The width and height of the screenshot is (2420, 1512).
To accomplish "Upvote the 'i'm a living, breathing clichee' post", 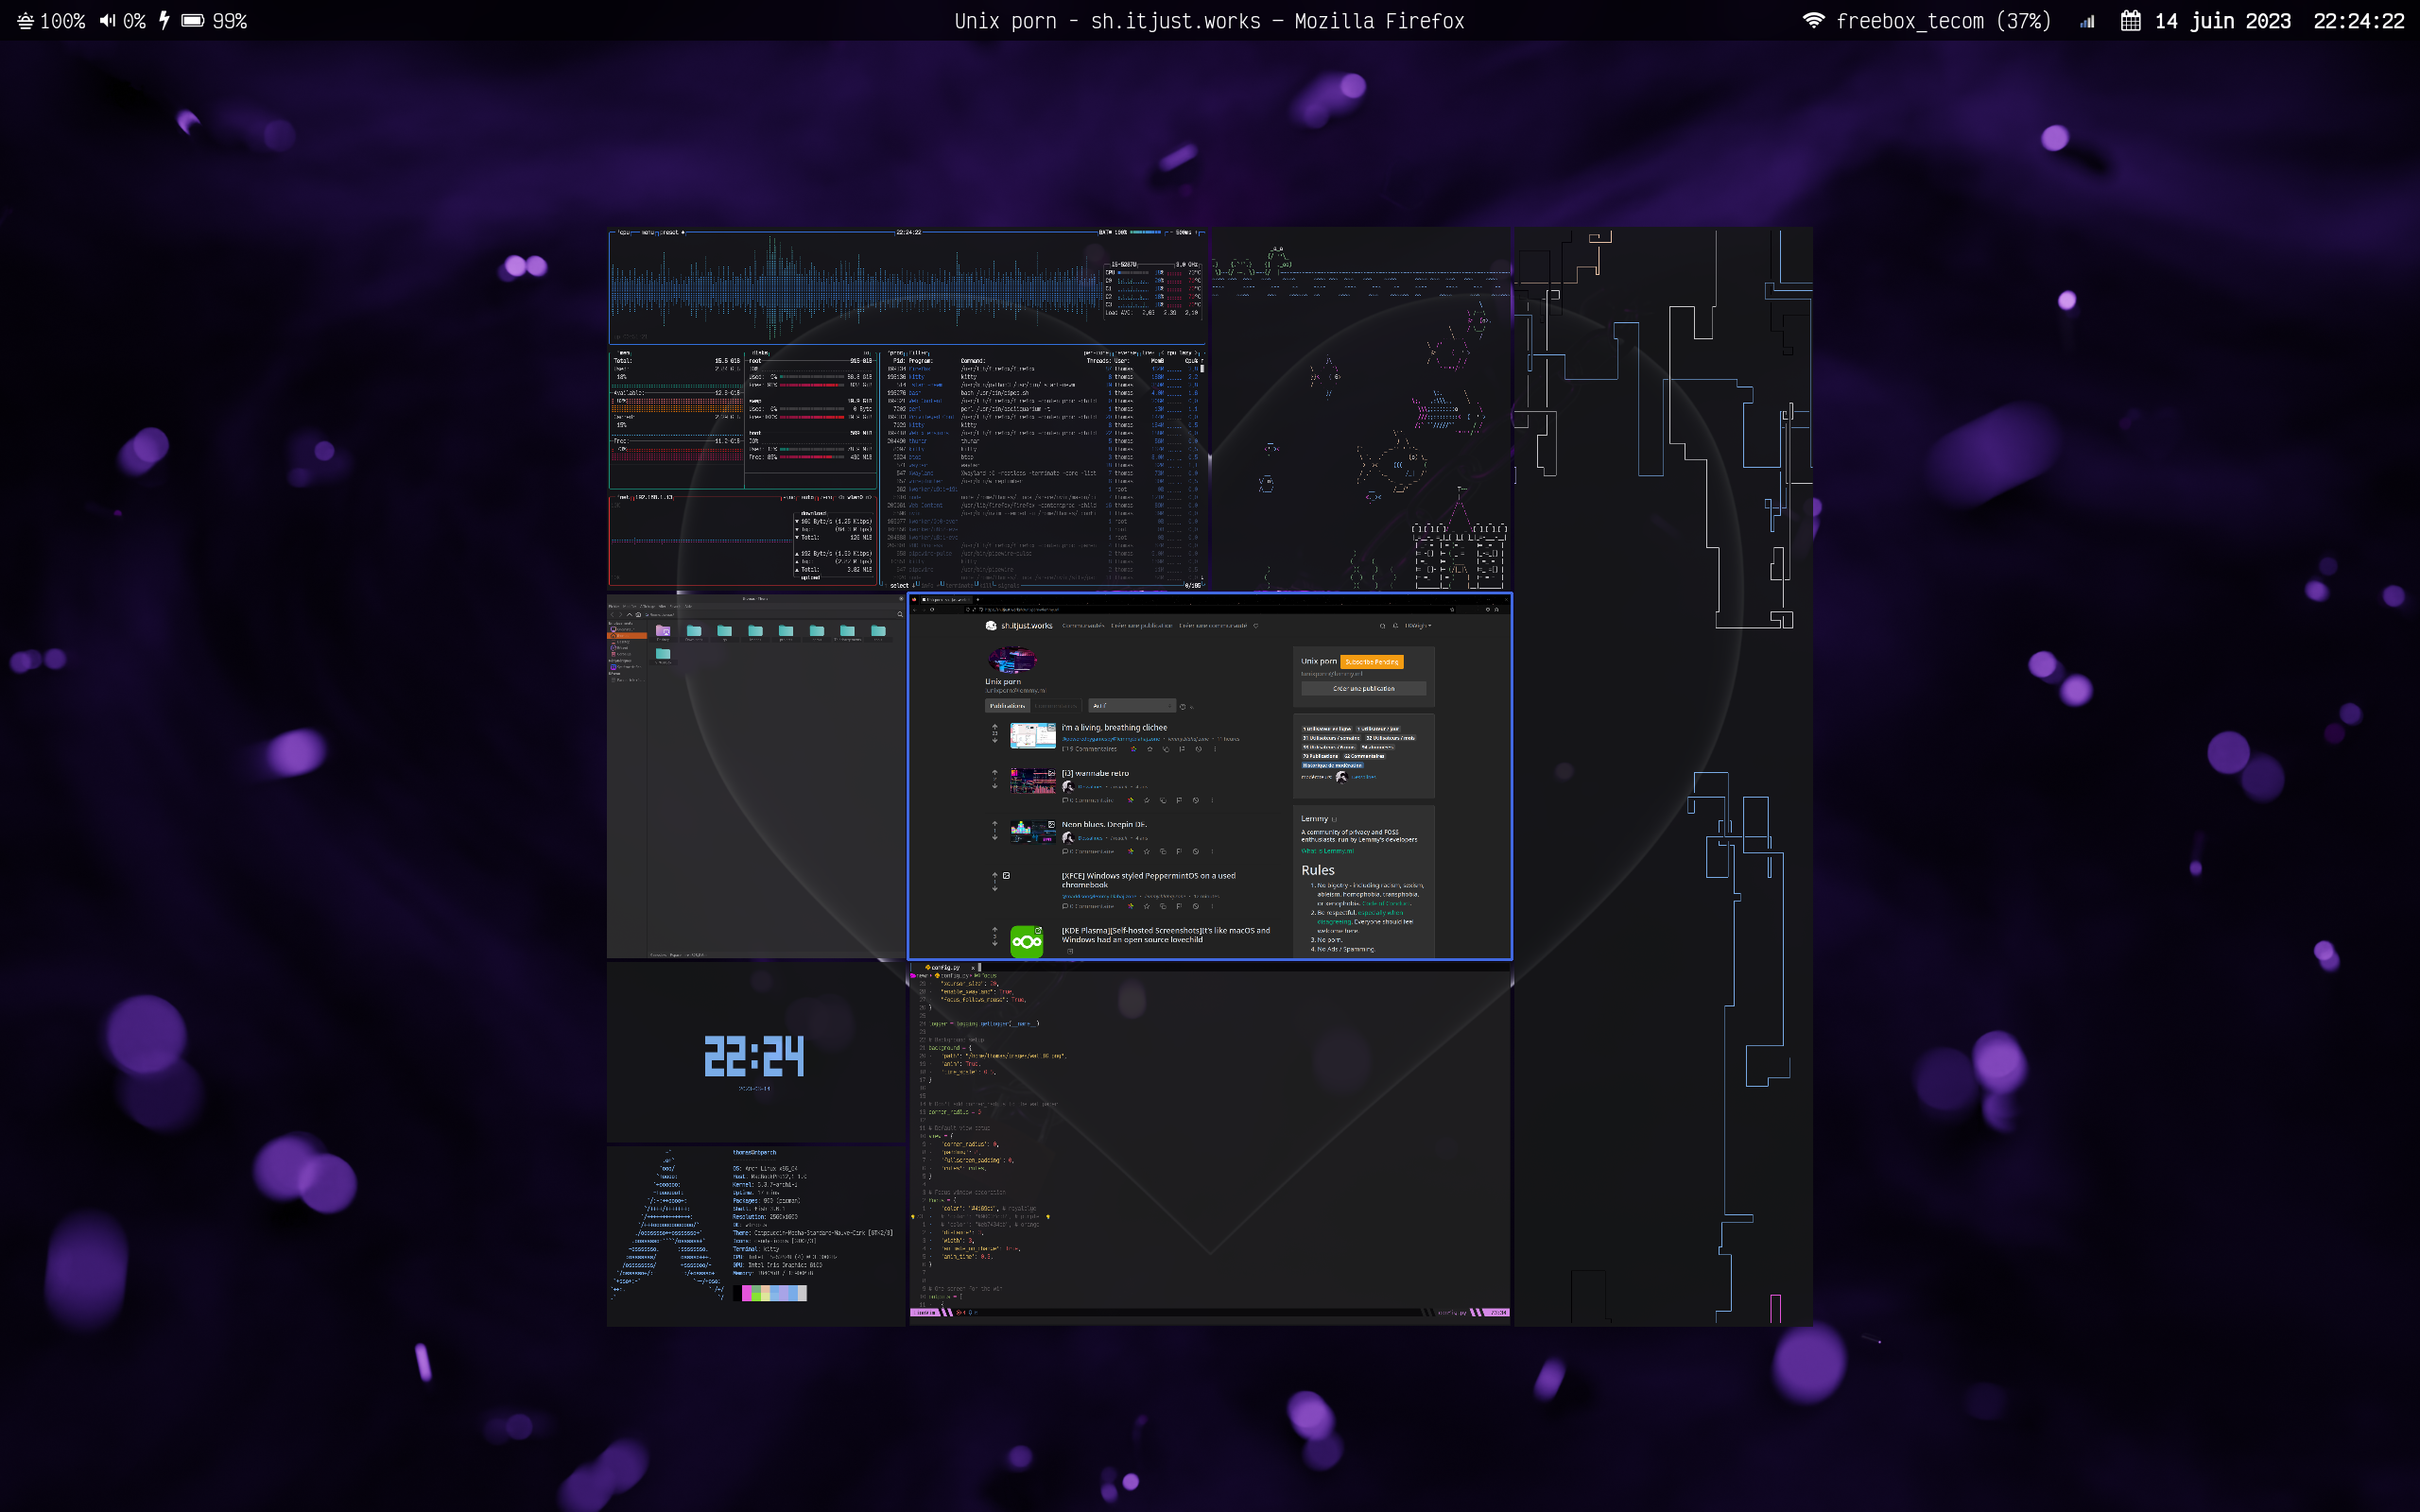I will (x=994, y=727).
